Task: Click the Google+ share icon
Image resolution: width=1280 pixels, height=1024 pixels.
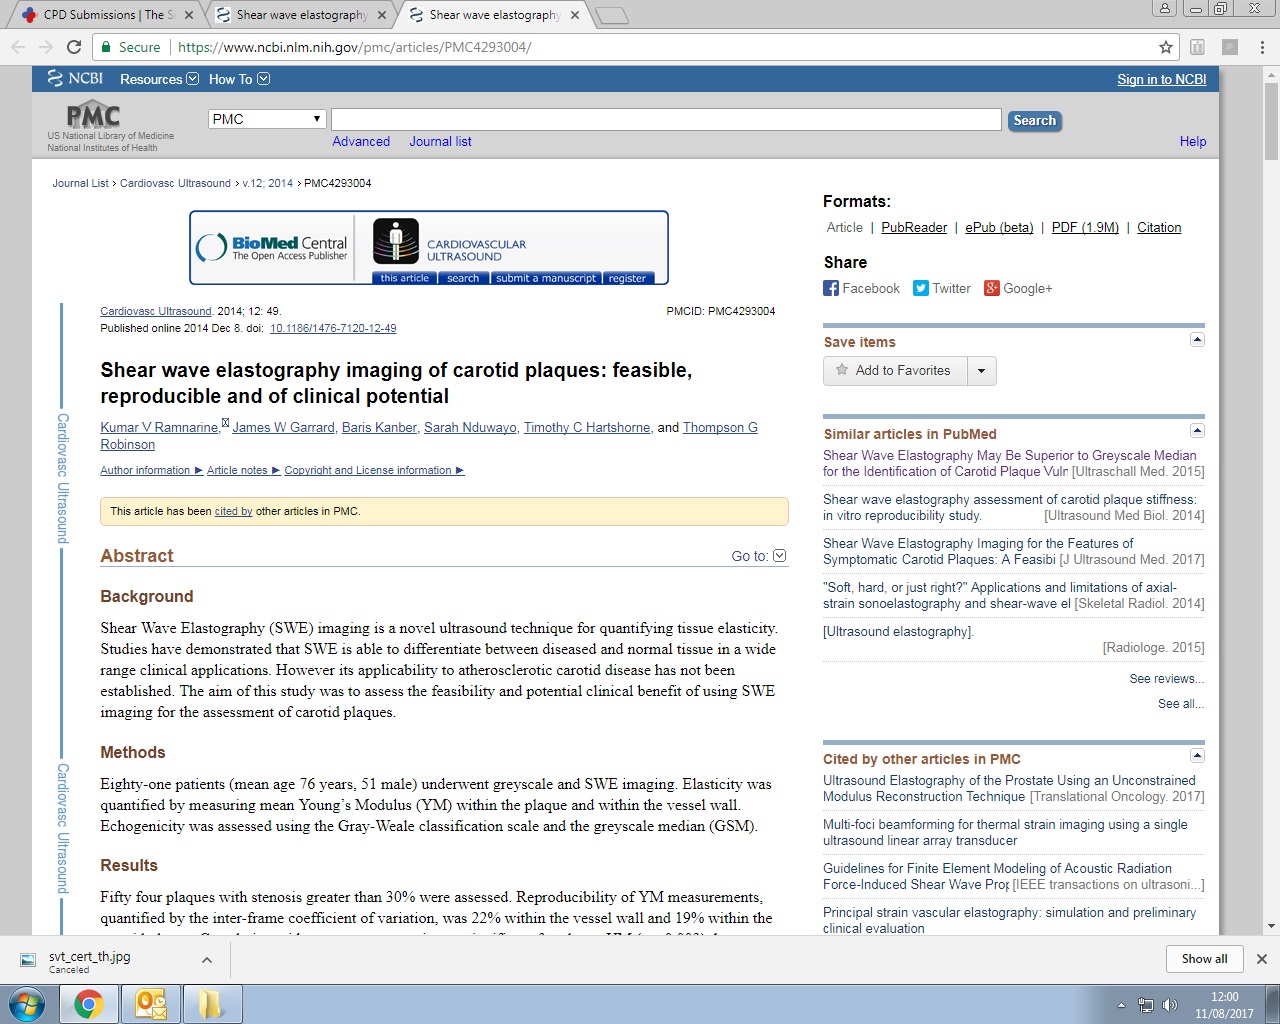Action: tap(992, 288)
